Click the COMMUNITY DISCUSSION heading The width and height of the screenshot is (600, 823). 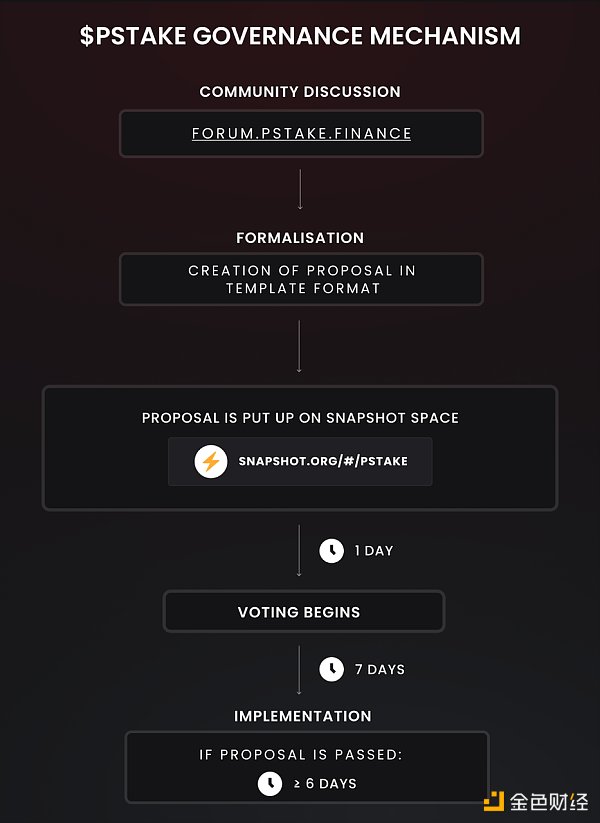point(300,92)
